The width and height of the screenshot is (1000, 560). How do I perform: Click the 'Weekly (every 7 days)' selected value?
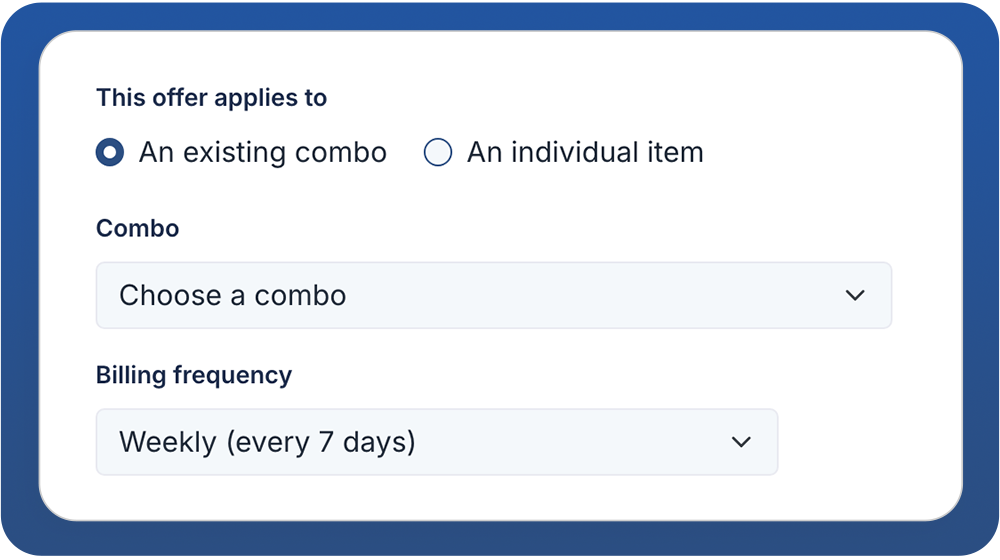(267, 442)
